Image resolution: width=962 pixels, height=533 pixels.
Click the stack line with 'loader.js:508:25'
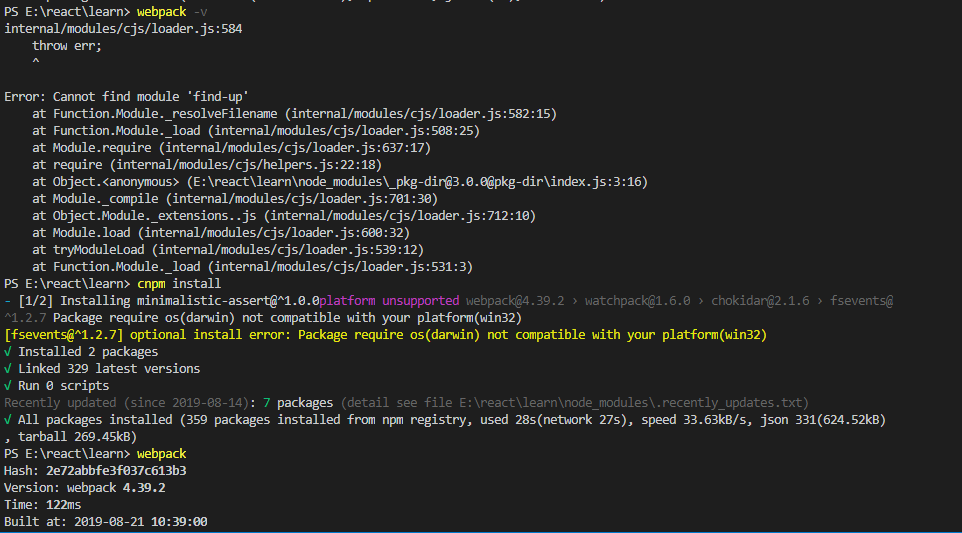(x=256, y=131)
